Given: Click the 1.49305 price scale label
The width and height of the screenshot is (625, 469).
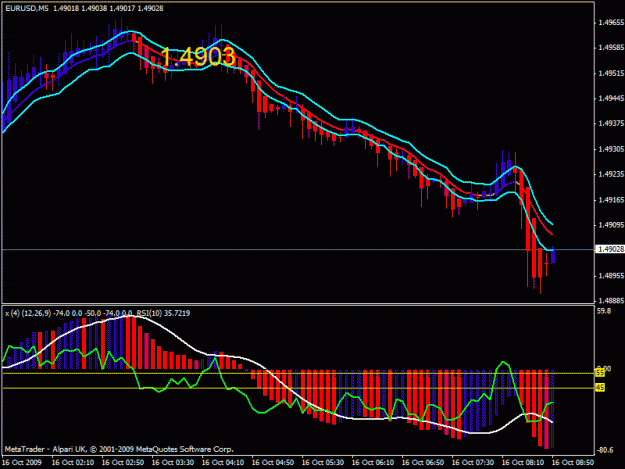Looking at the screenshot, I should coord(611,149).
